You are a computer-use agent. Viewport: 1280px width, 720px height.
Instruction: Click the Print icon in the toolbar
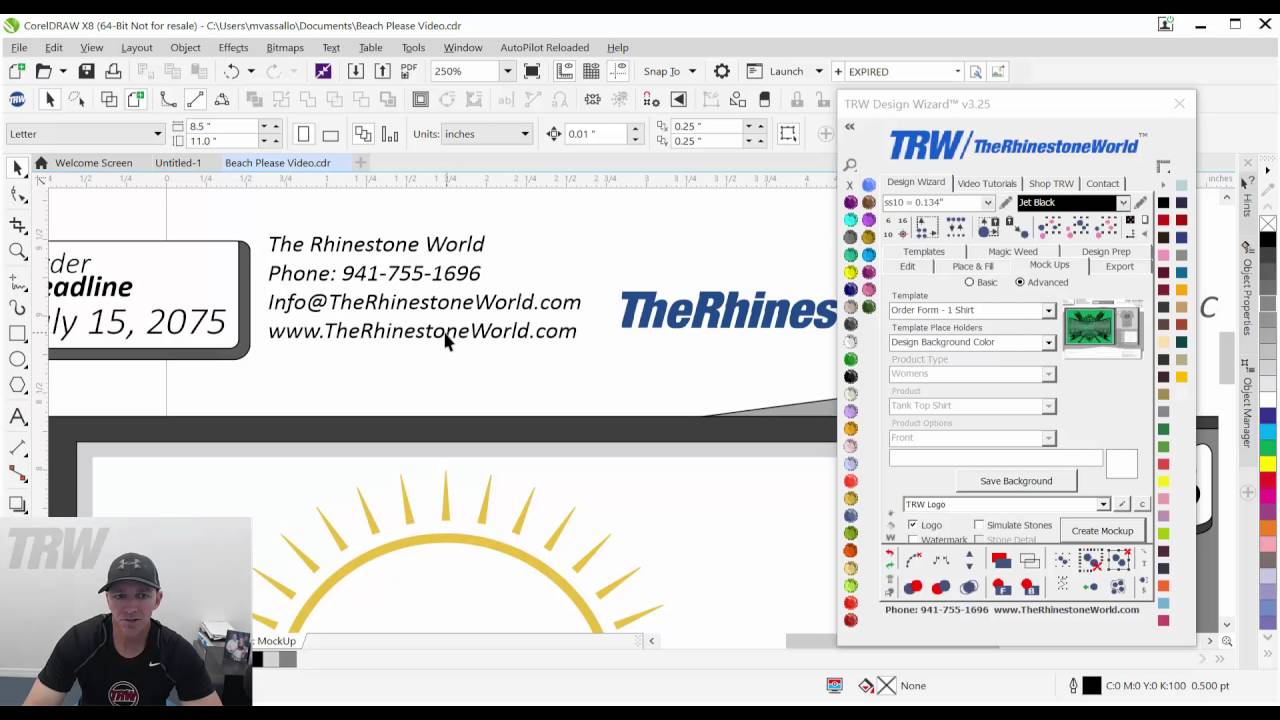pyautogui.click(x=113, y=71)
